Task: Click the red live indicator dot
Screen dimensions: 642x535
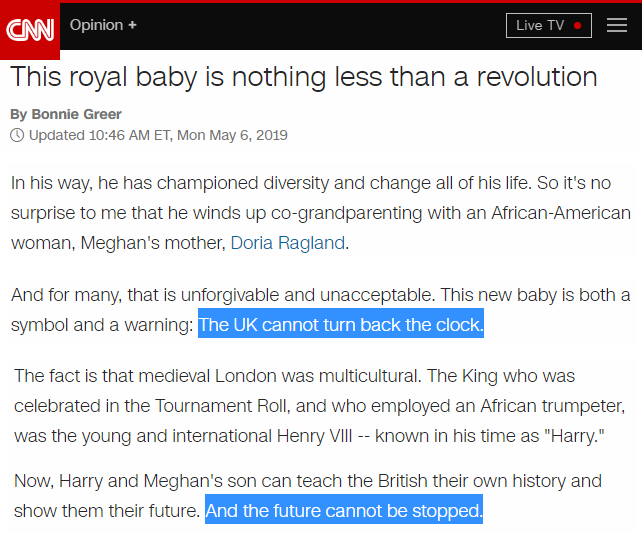Action: pos(578,25)
